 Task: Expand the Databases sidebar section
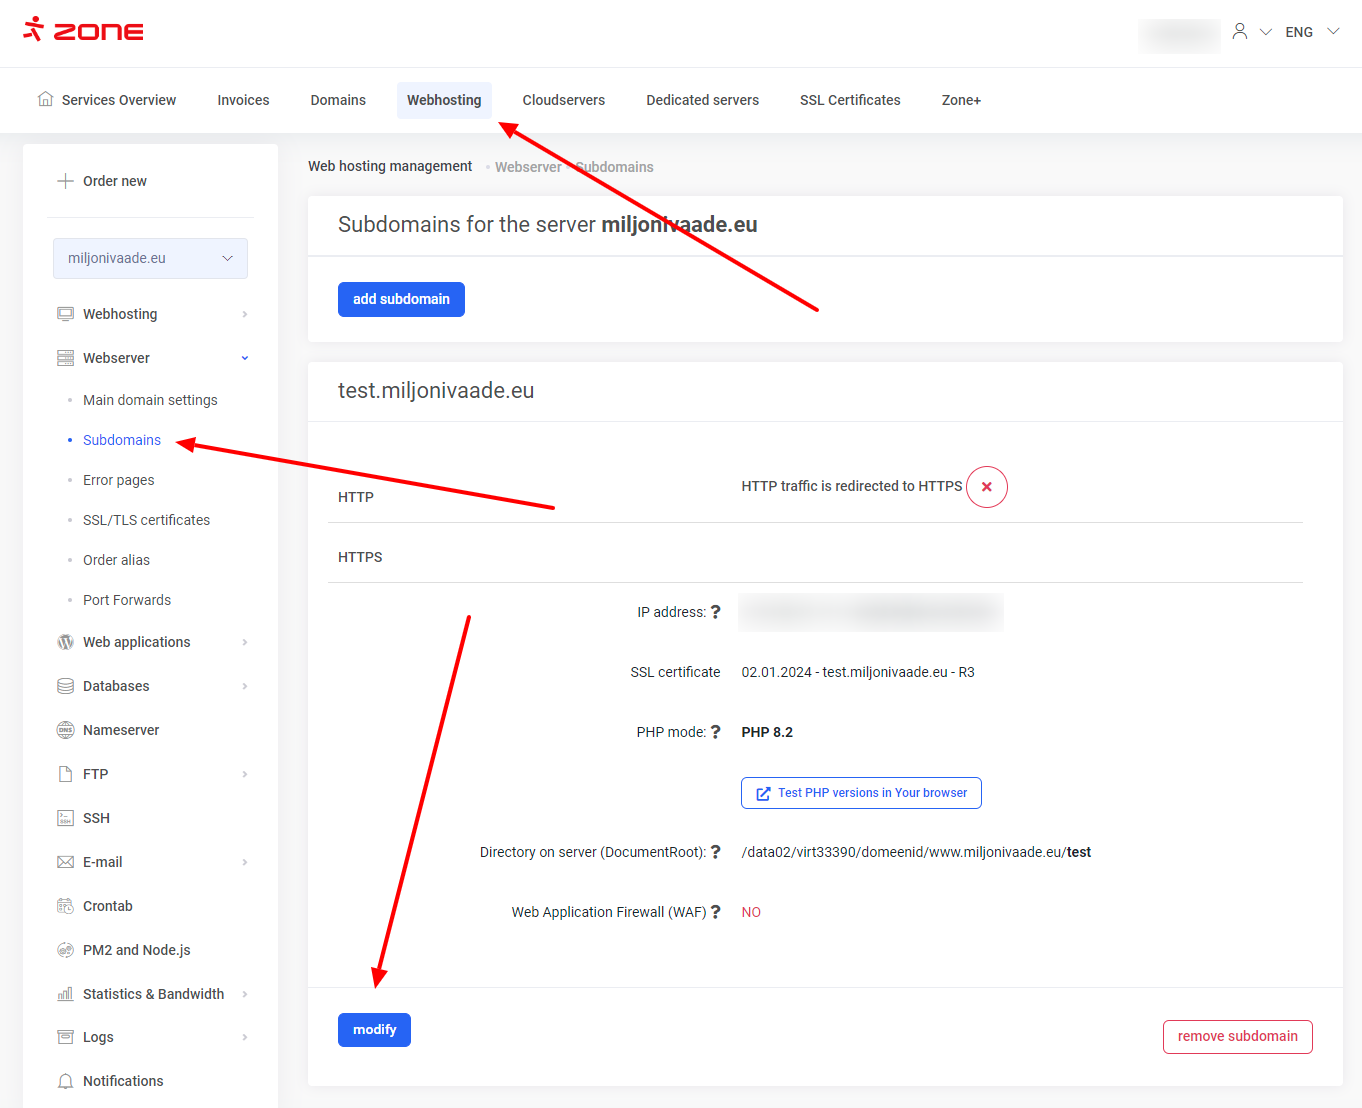(x=244, y=686)
